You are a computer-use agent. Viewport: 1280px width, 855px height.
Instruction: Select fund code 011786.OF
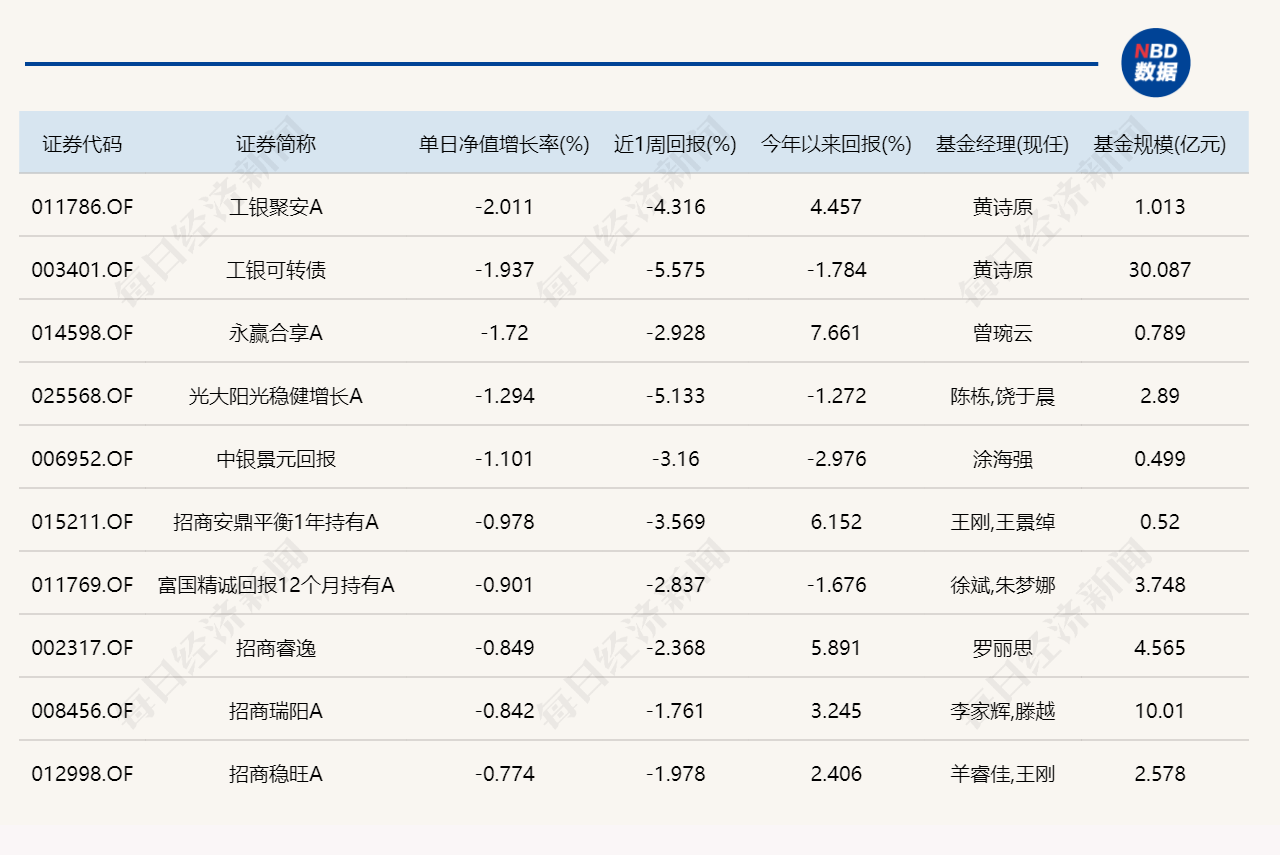click(x=82, y=207)
